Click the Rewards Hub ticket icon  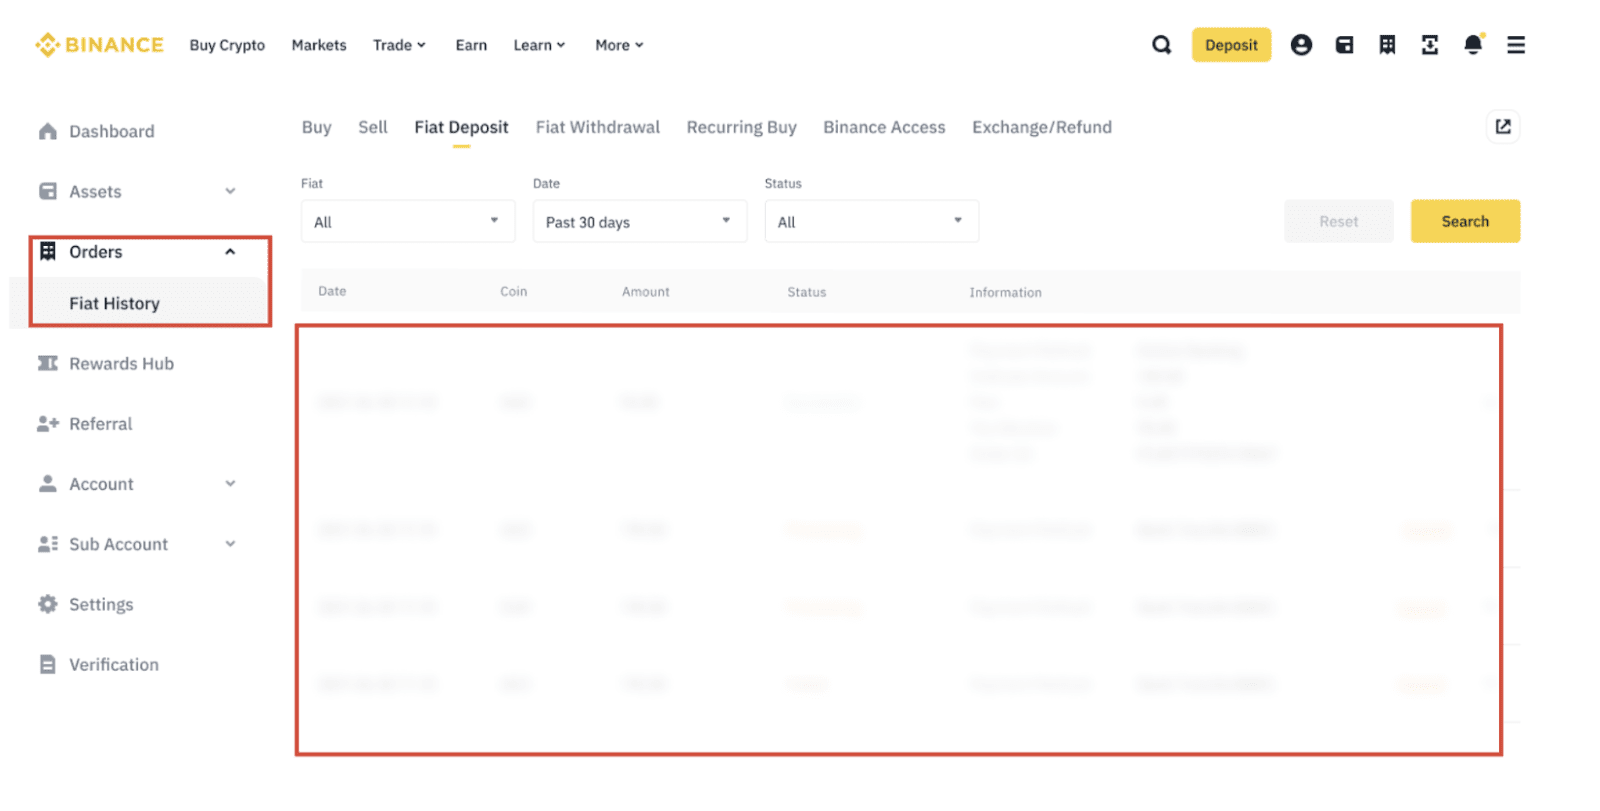click(x=47, y=363)
